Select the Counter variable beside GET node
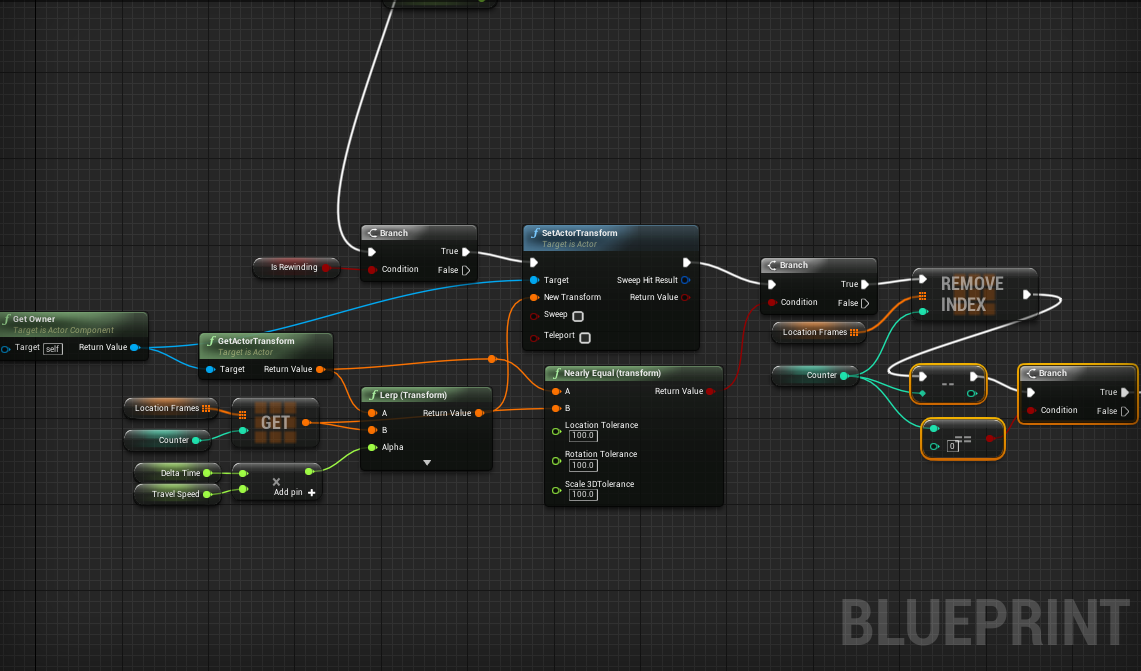1141x671 pixels. 167,440
